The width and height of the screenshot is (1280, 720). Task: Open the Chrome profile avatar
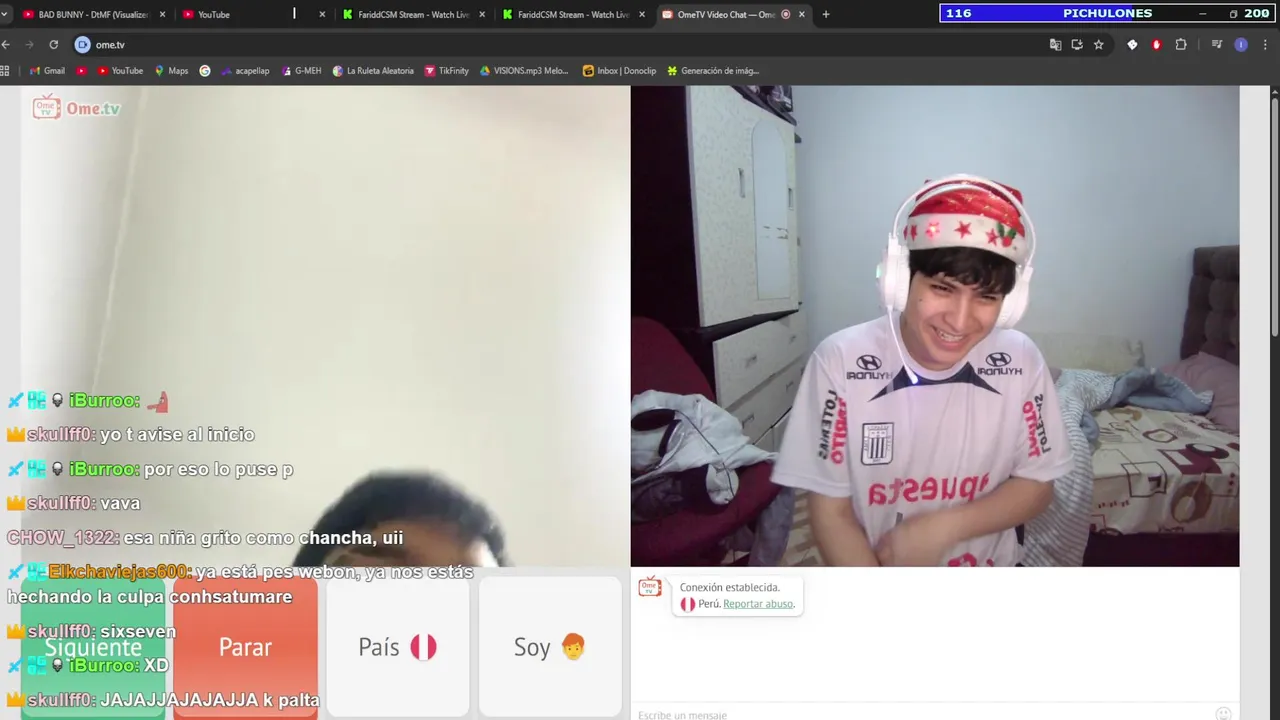pos(1241,44)
